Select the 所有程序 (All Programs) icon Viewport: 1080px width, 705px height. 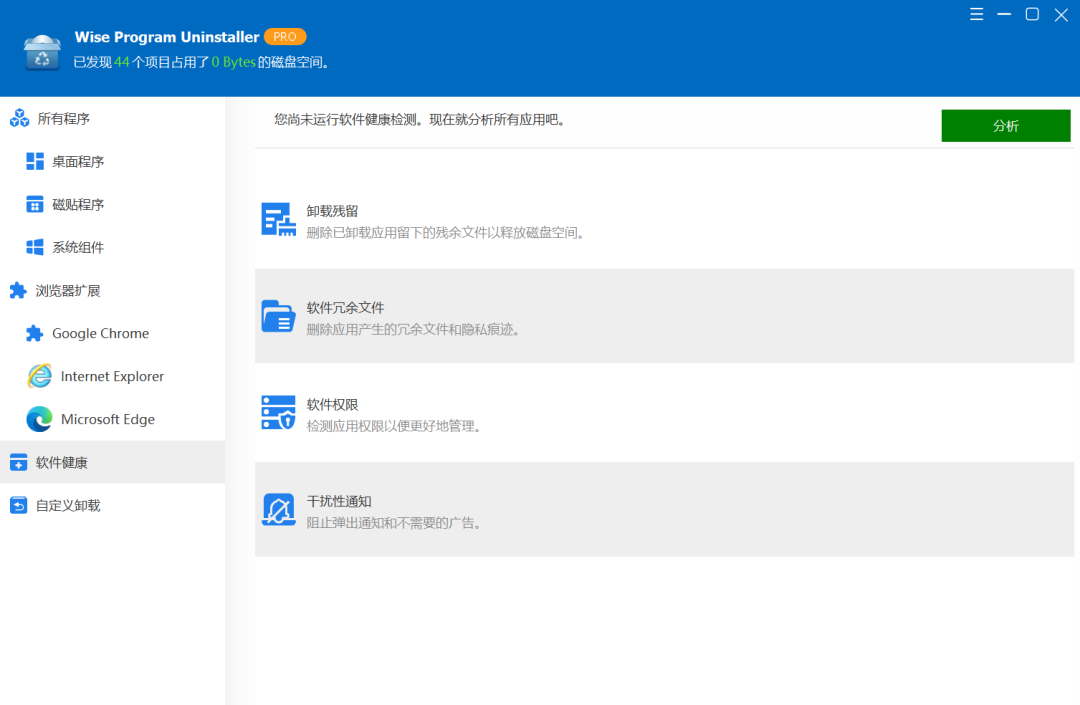pos(20,118)
